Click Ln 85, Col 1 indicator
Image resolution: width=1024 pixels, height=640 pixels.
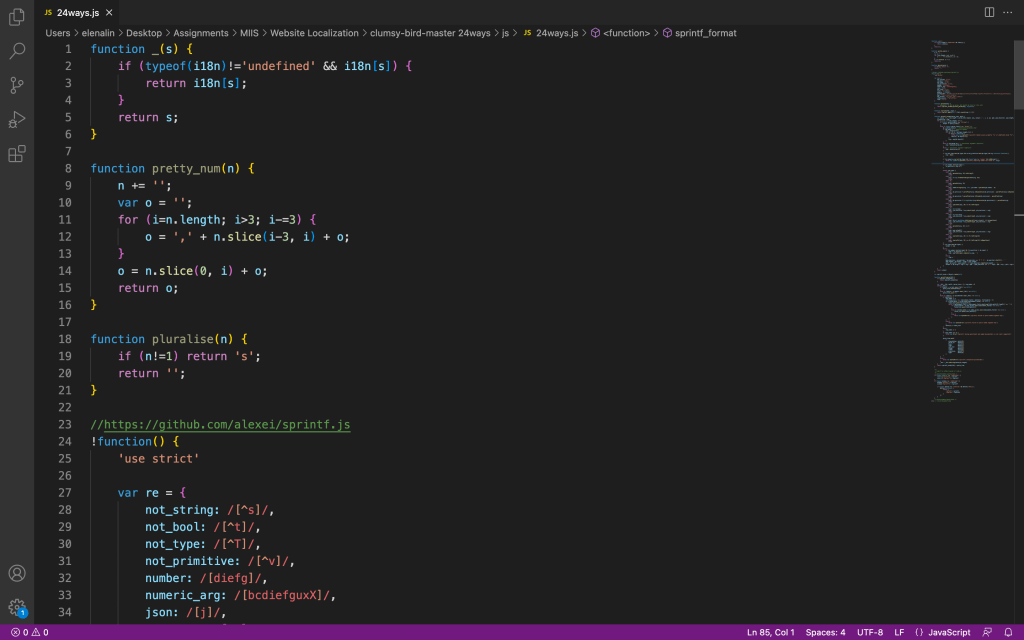coord(770,632)
